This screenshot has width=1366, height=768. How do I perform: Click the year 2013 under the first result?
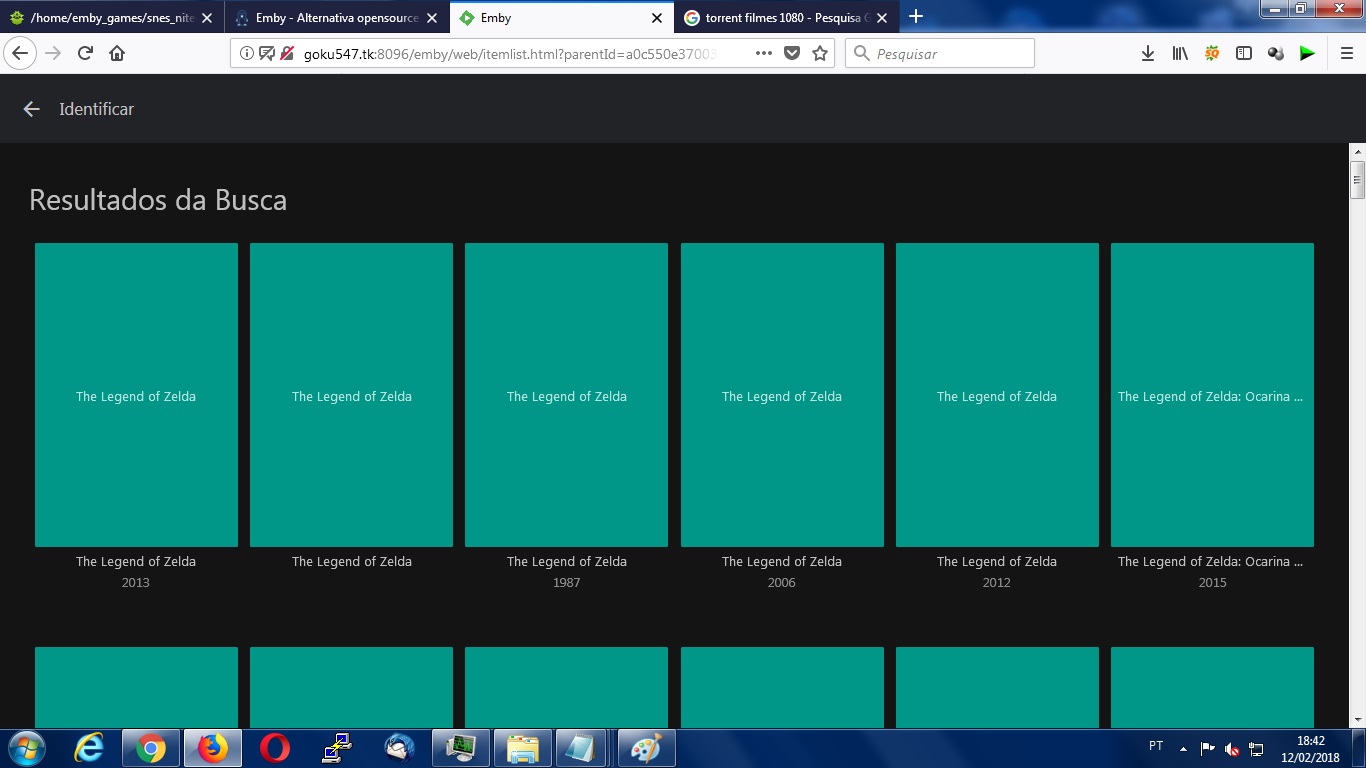click(x=136, y=583)
